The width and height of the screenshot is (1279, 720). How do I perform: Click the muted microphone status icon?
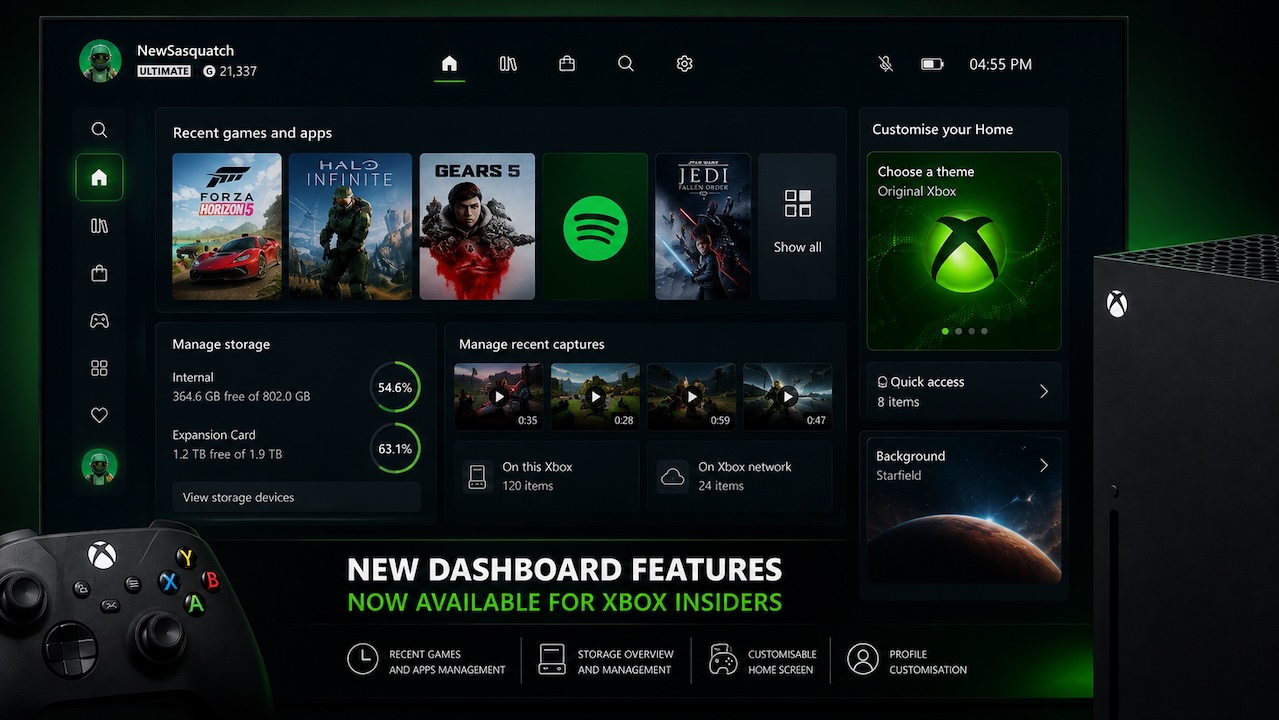coord(886,64)
